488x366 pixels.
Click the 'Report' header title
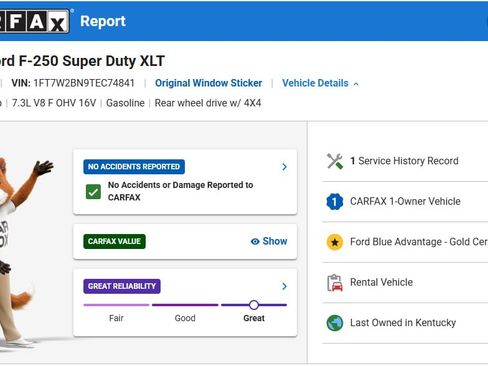[103, 21]
